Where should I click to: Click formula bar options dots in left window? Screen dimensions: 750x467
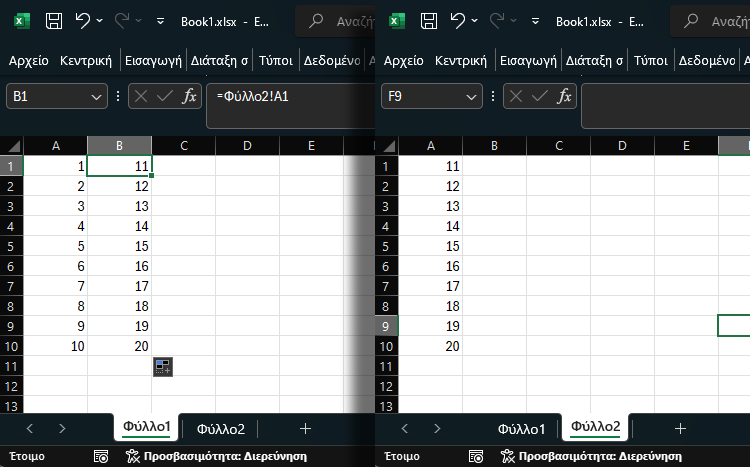pos(118,97)
